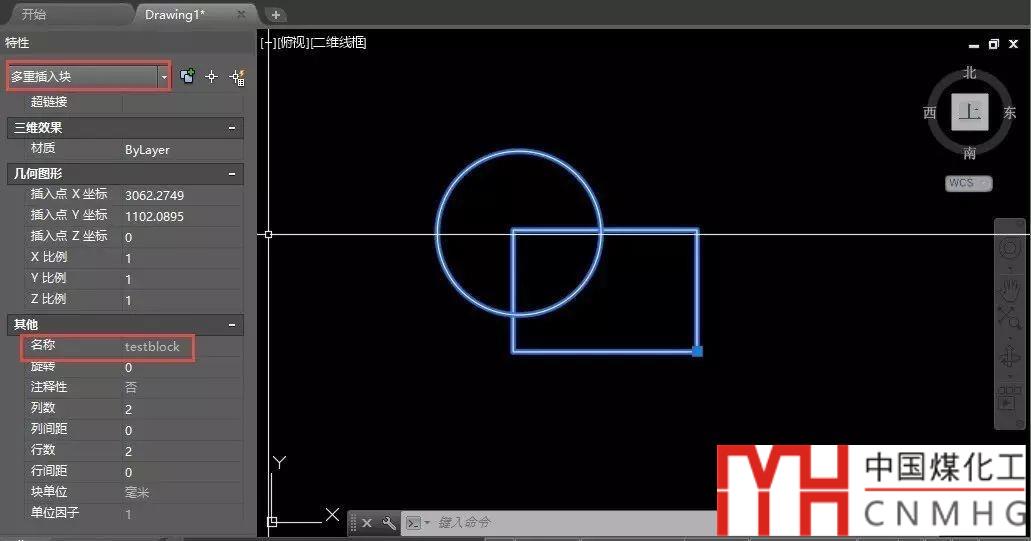Edit the 旋转 value
Image resolution: width=1031 pixels, height=541 pixels.
pyautogui.click(x=183, y=367)
